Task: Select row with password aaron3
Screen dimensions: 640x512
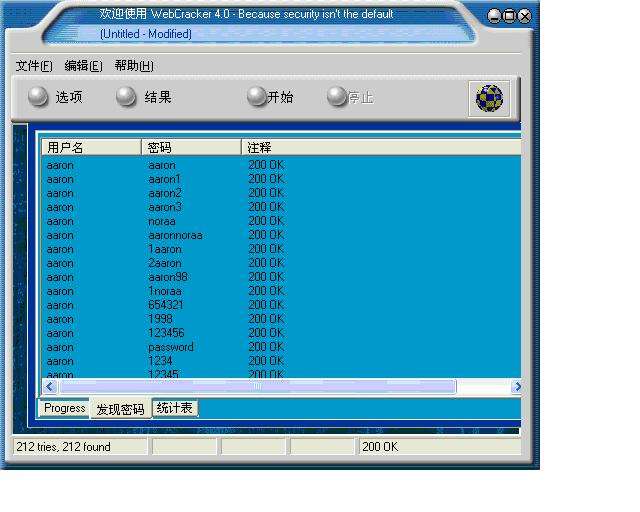Action: coord(281,207)
